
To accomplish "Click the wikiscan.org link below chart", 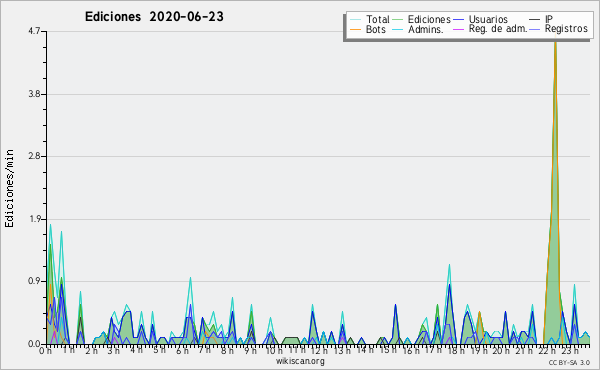I will point(300,361).
